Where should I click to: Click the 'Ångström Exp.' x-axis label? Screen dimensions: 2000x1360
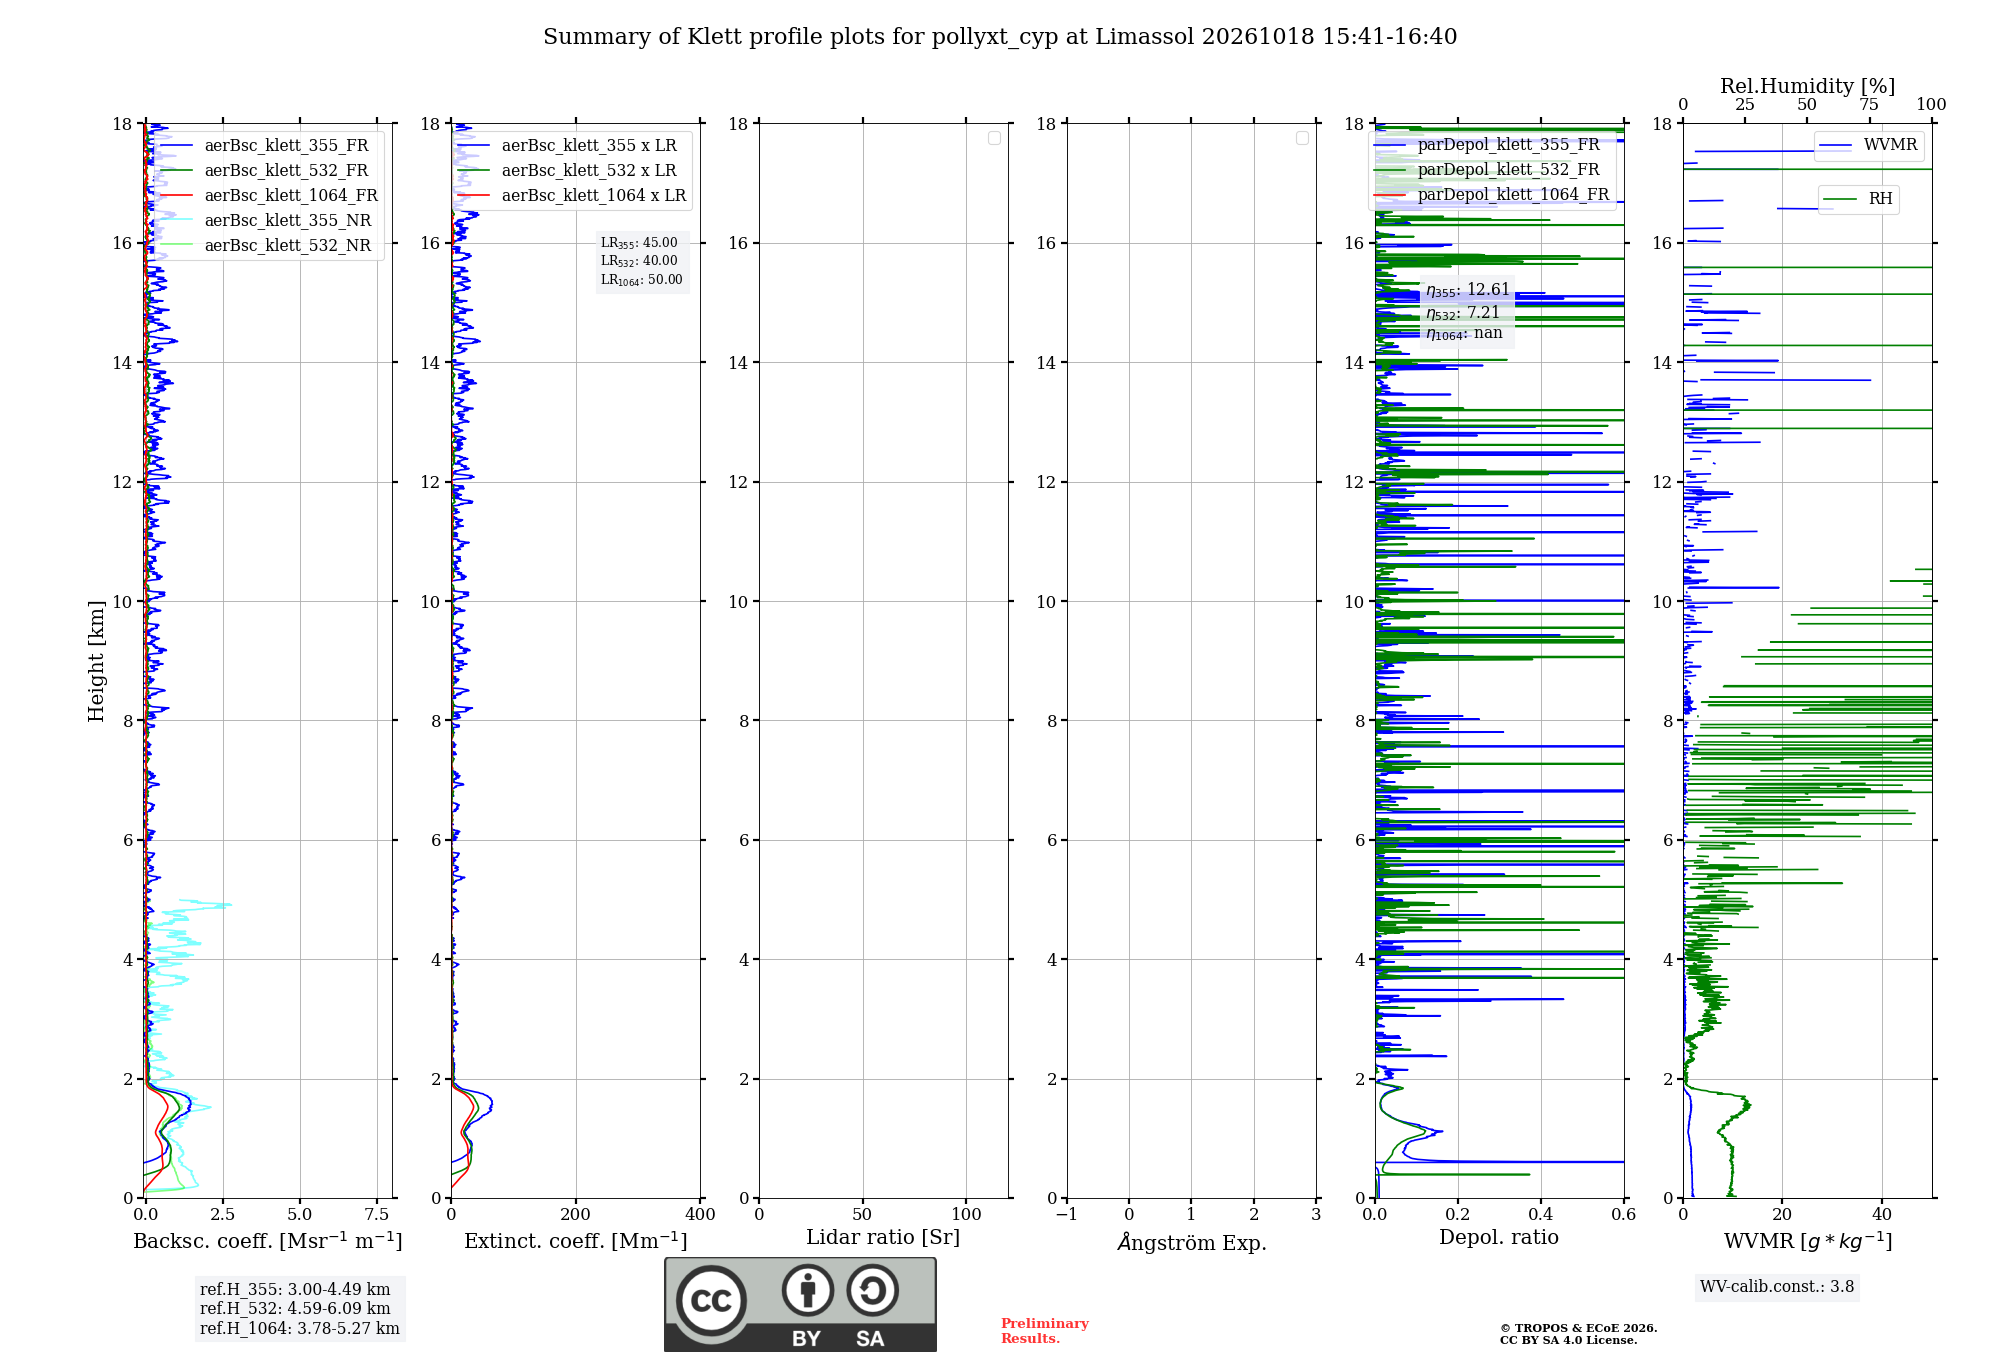coord(1192,1242)
